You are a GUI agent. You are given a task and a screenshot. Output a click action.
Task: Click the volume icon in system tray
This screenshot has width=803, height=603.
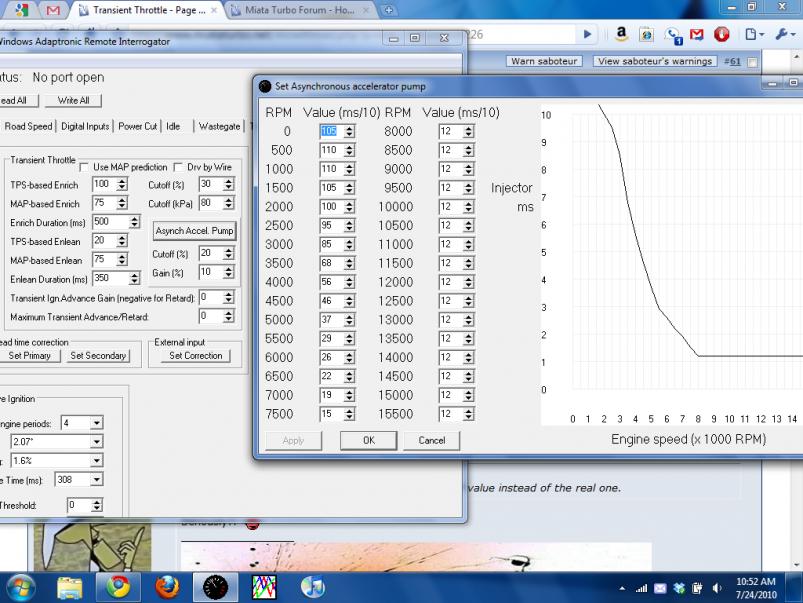point(717,588)
